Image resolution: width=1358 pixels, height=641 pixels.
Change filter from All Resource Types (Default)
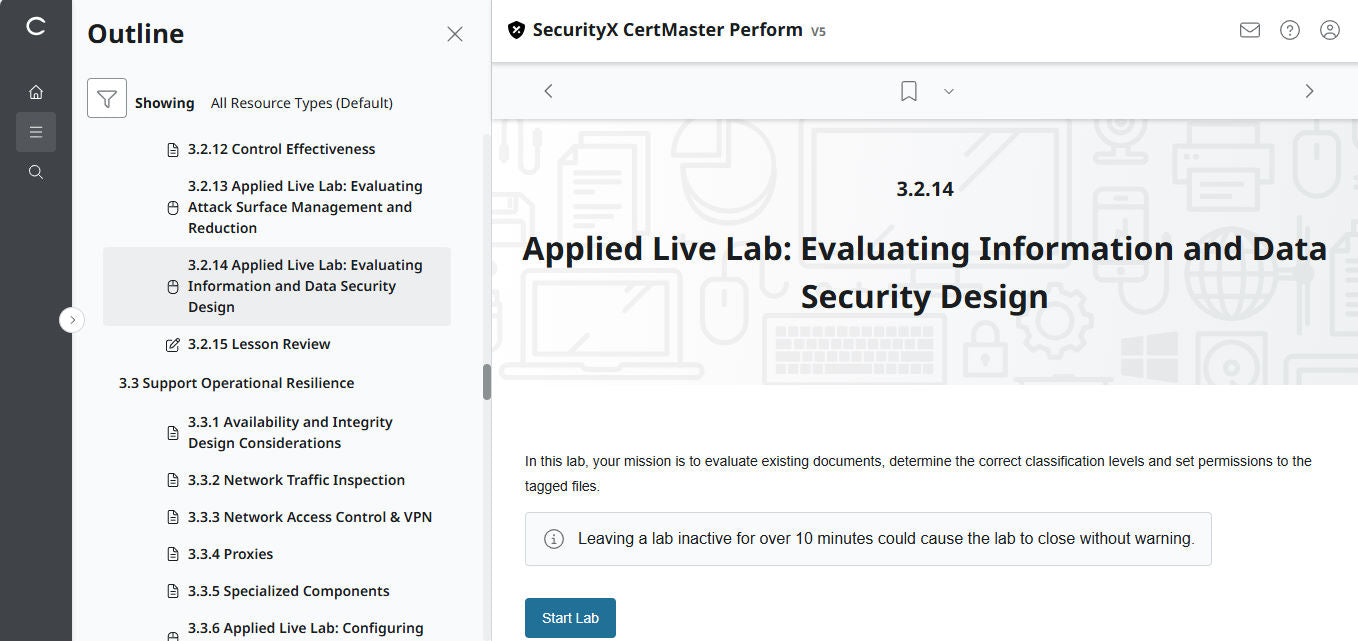(x=302, y=102)
